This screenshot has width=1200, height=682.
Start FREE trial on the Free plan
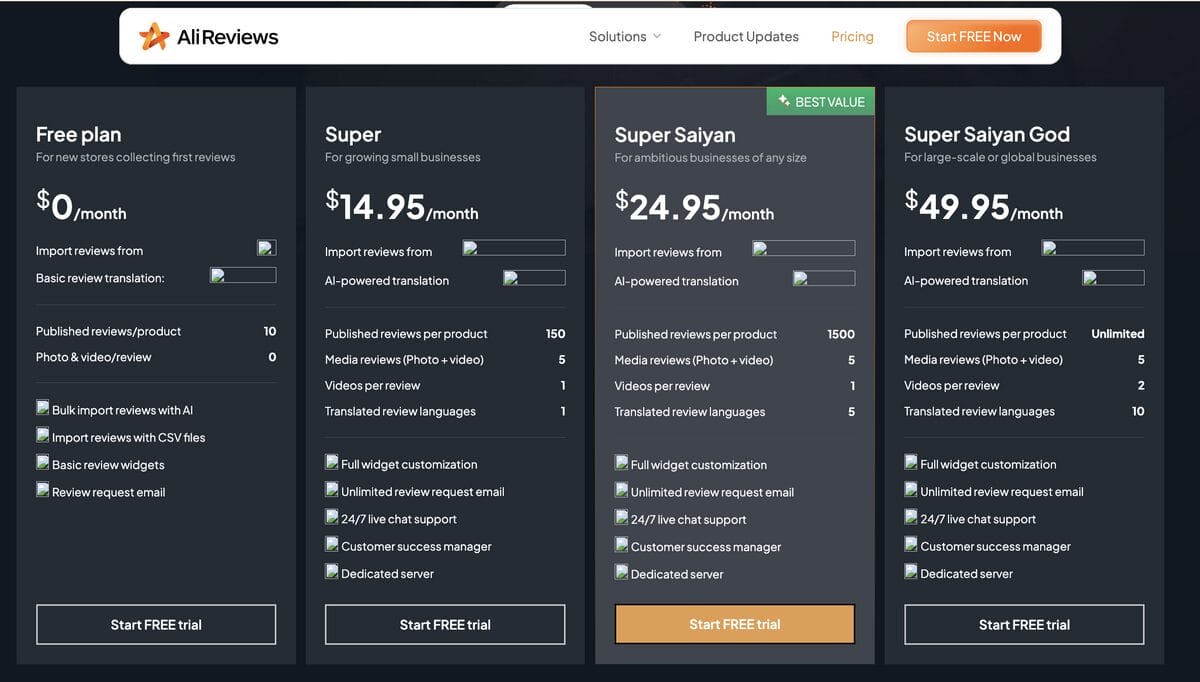click(x=155, y=623)
